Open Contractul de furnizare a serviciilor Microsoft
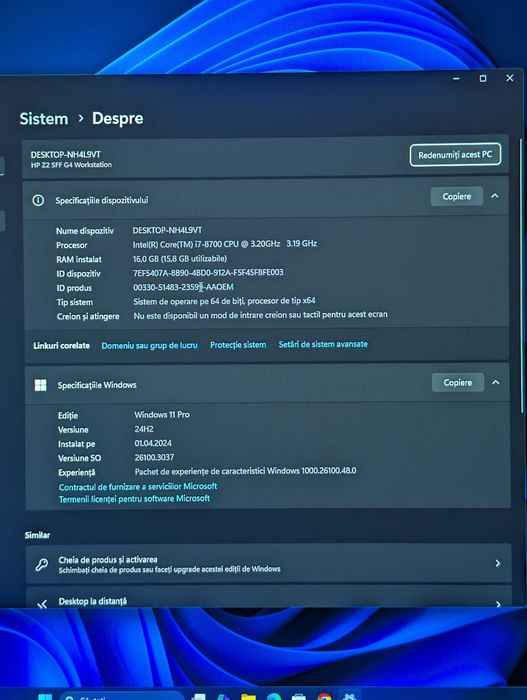This screenshot has height=700, width=527. [138, 487]
